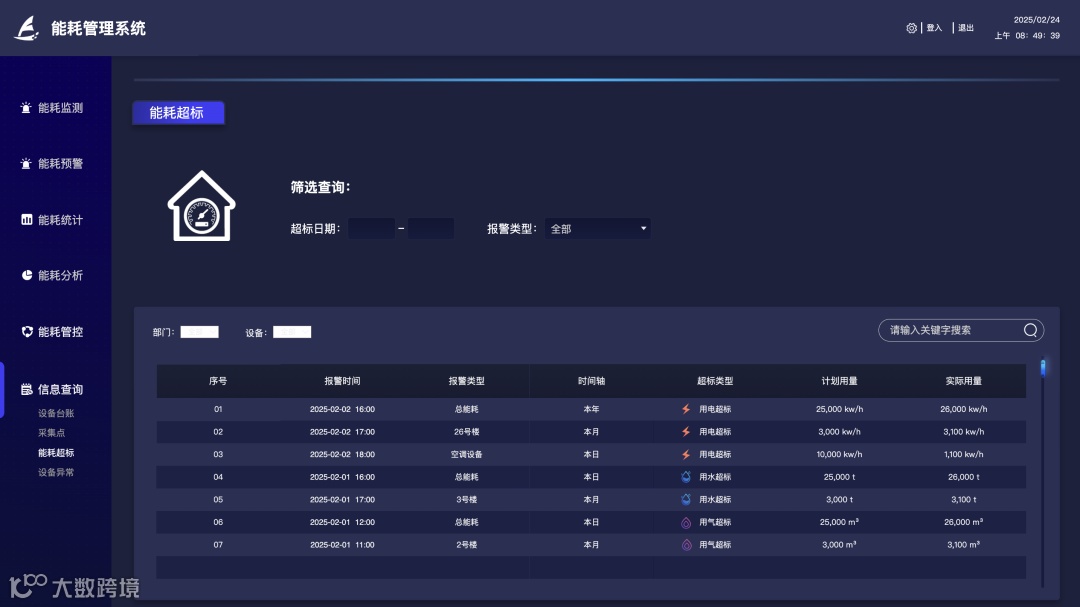
Task: Click the 26,000 m³ actual usage cell
Action: (963, 522)
